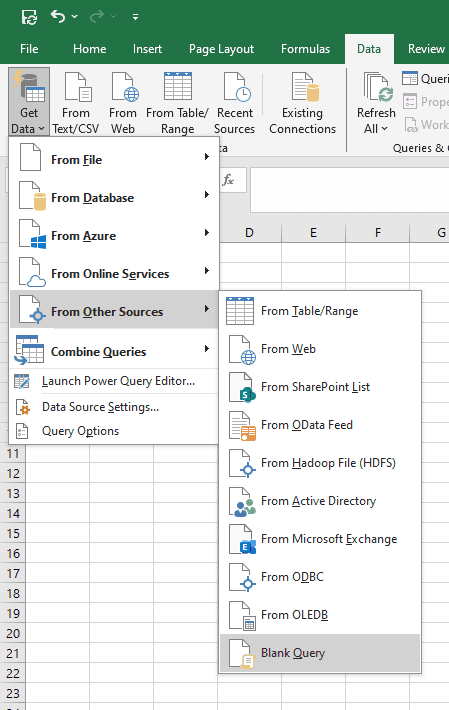Click the Combine Queries submenu arrow
The image size is (449, 710).
(207, 348)
